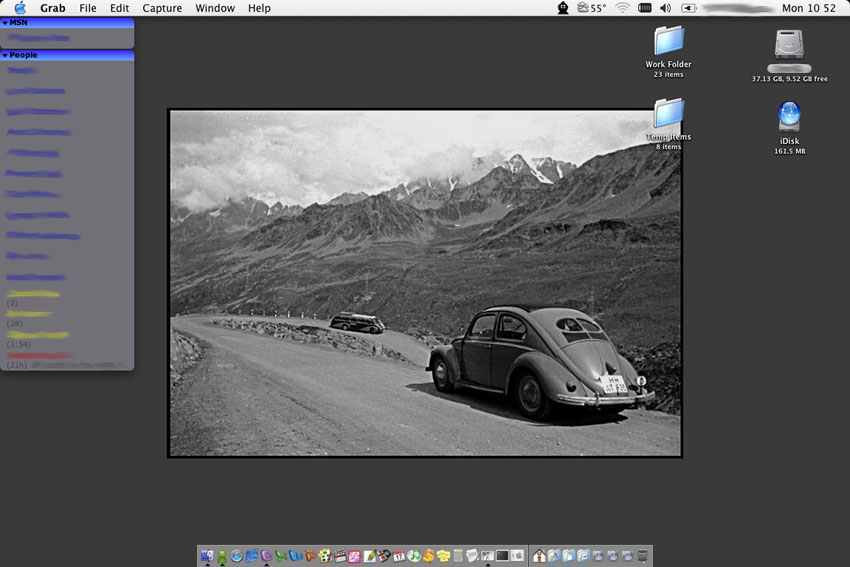Open the Capture menu
This screenshot has height=567, width=850.
(x=162, y=8)
